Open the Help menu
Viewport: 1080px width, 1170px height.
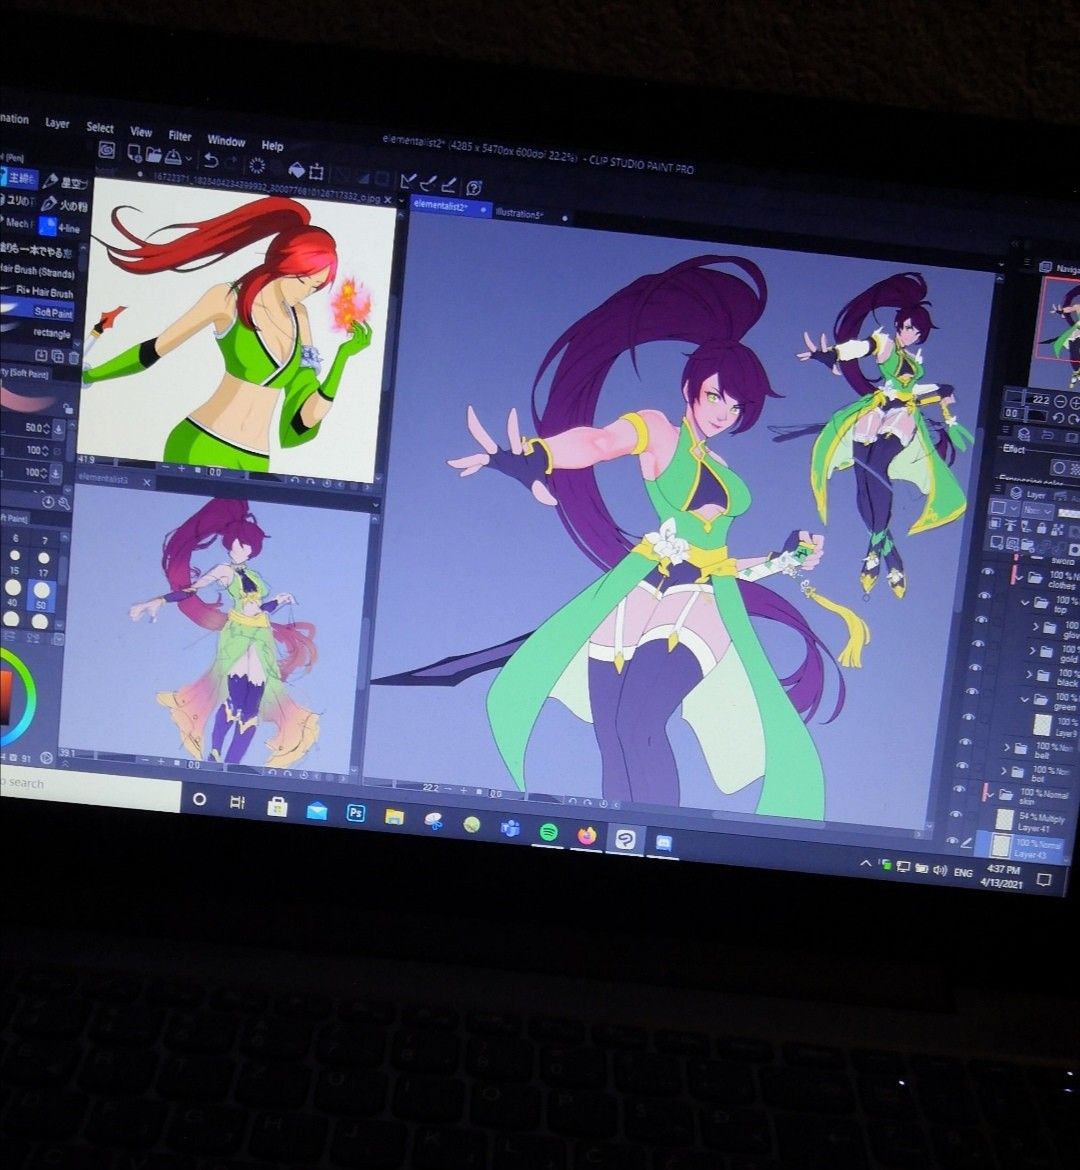pos(272,146)
